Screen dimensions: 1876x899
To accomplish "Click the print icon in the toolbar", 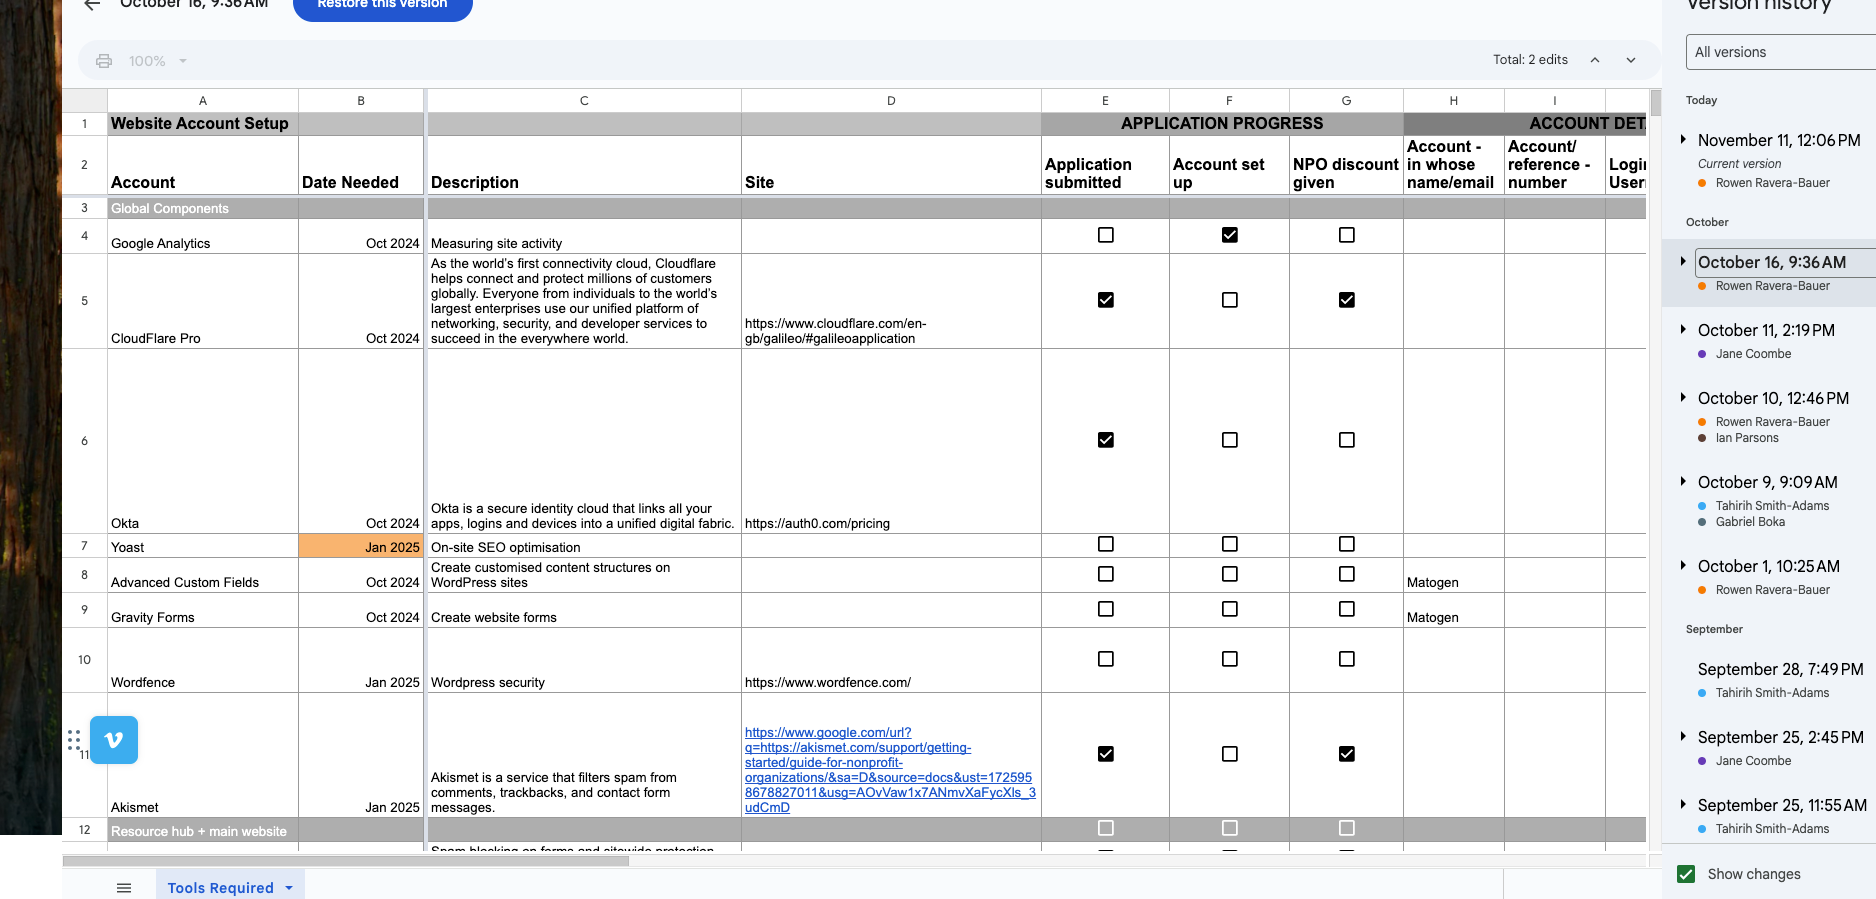I will [104, 61].
